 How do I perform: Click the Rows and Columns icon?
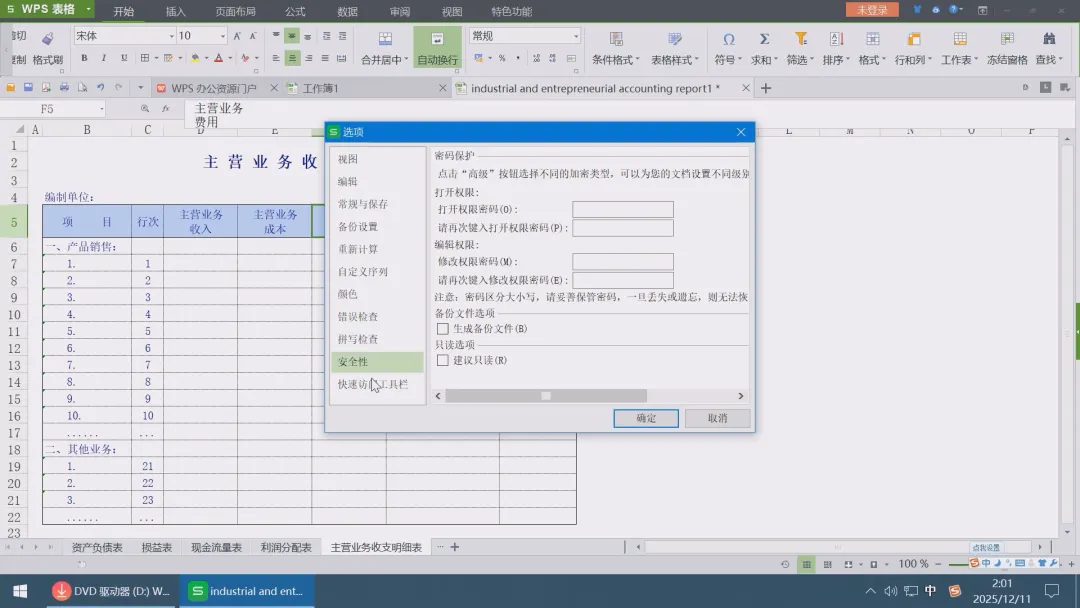pos(914,39)
